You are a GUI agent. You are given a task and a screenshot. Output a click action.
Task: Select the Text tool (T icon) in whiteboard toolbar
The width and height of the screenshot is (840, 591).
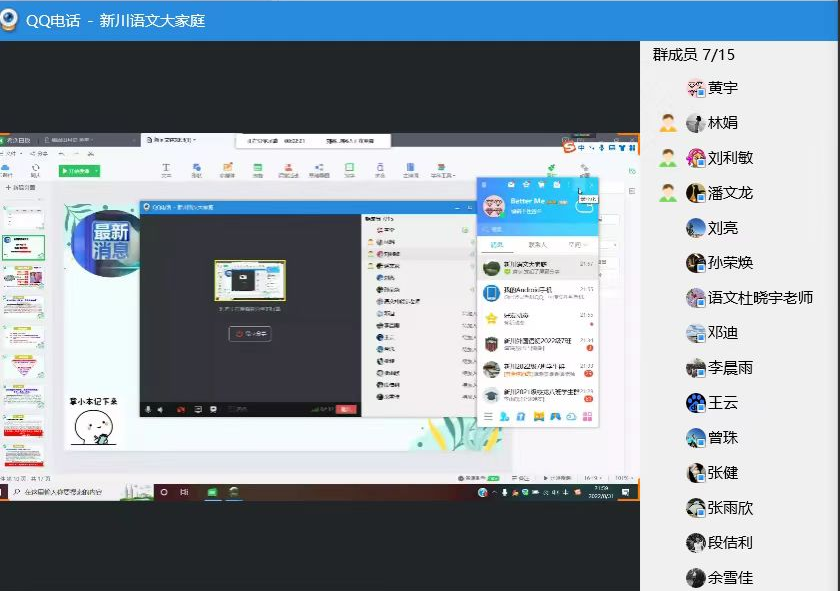click(x=166, y=170)
